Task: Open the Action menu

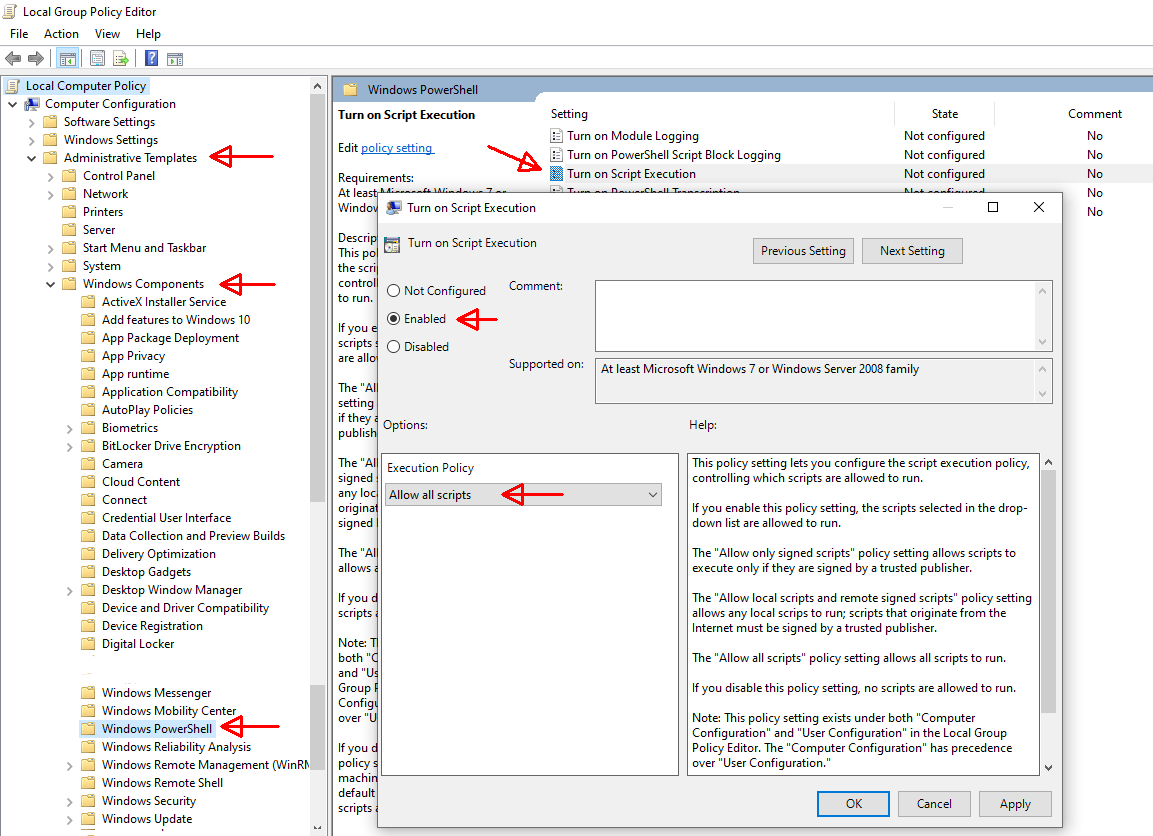Action: tap(61, 34)
